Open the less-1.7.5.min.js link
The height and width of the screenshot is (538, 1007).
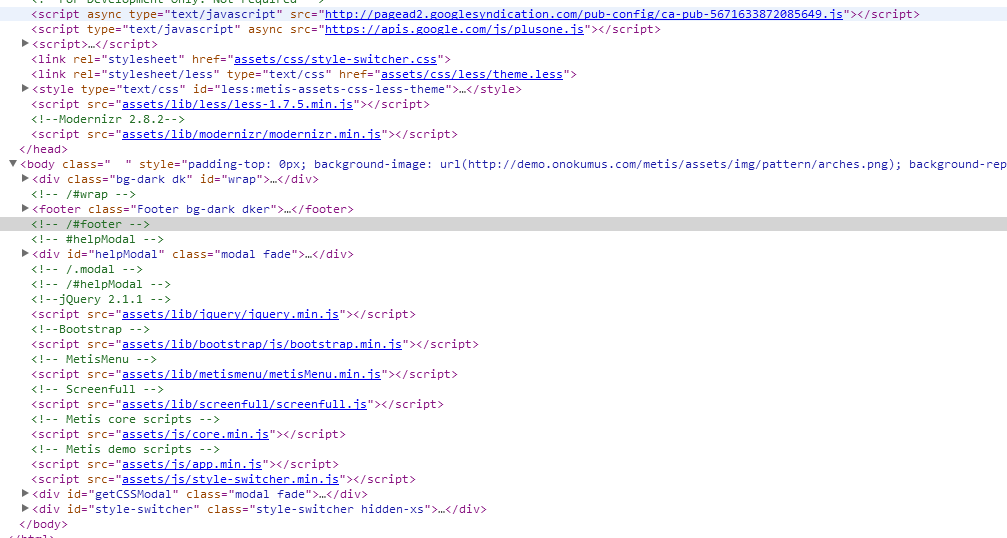click(x=237, y=104)
